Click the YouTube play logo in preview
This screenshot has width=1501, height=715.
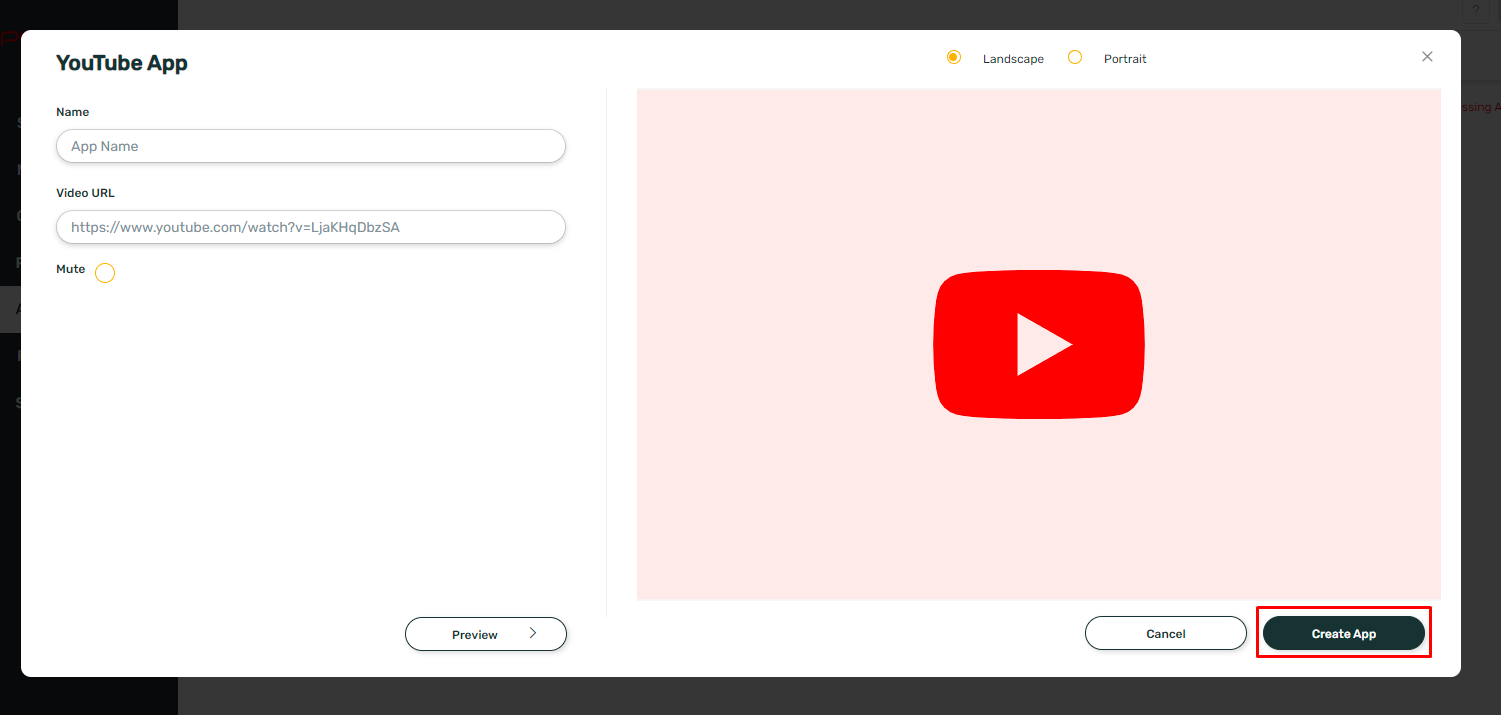coord(1039,344)
